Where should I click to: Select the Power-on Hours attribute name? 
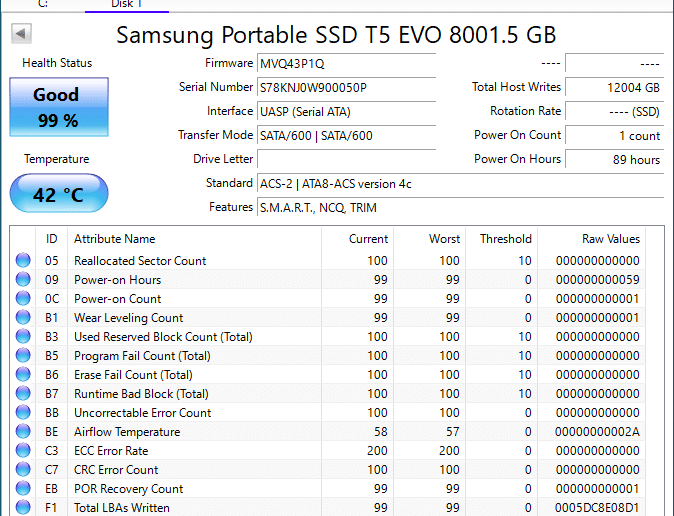tap(117, 280)
